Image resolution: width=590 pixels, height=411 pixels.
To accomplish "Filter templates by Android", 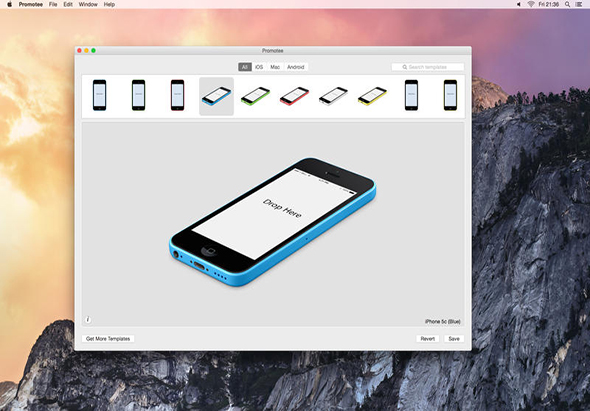I will [295, 67].
